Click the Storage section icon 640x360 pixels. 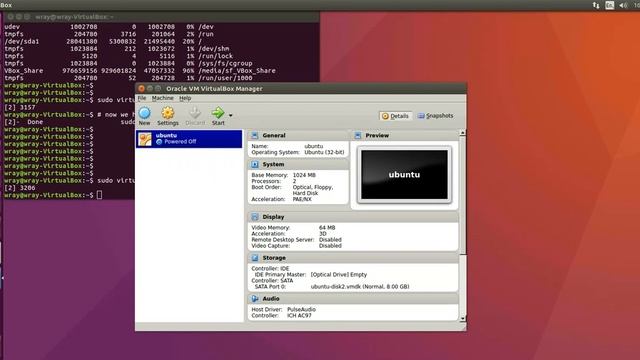tap(255, 258)
